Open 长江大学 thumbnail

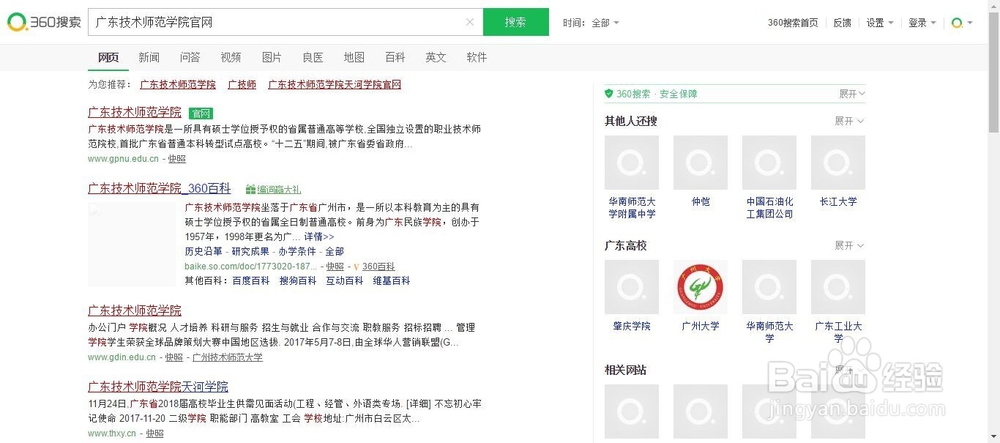[838, 163]
